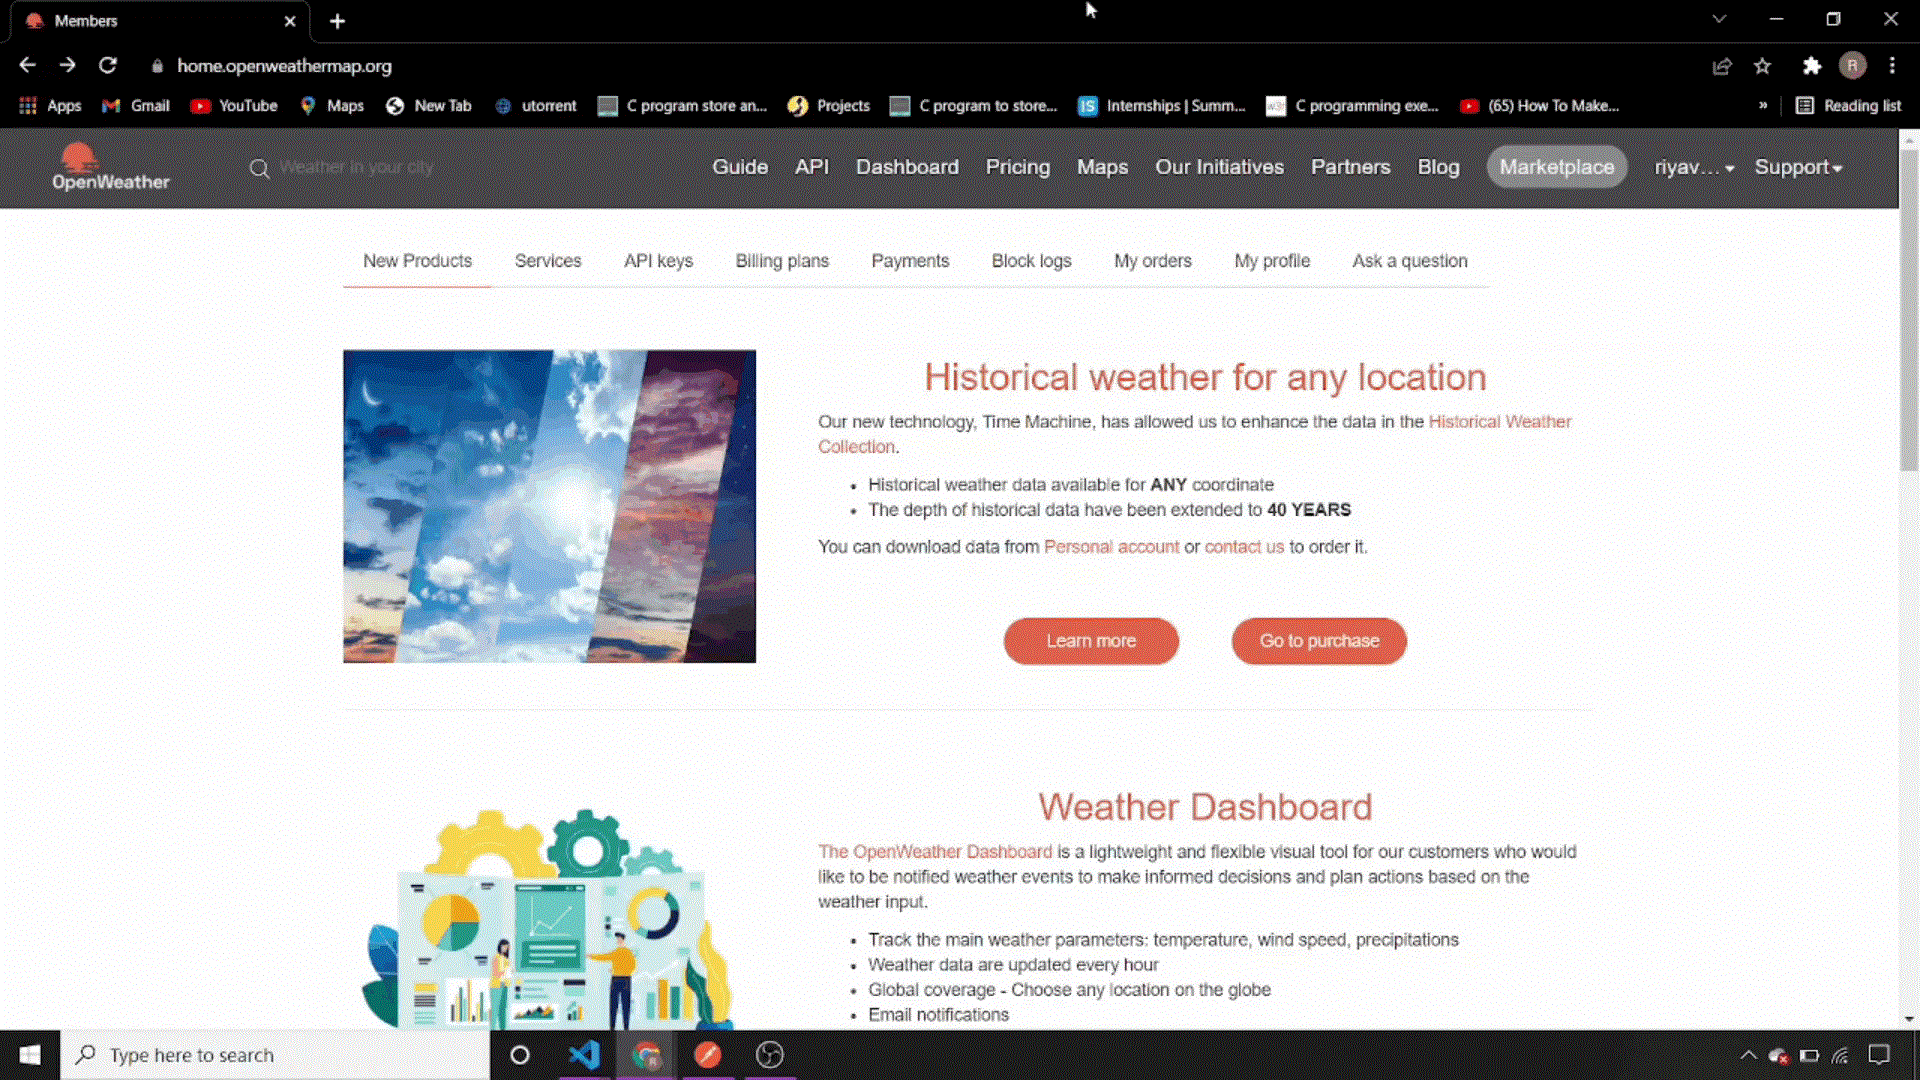Viewport: 1920px width, 1080px height.
Task: Show more bookmarks chevron
Action: click(1763, 106)
